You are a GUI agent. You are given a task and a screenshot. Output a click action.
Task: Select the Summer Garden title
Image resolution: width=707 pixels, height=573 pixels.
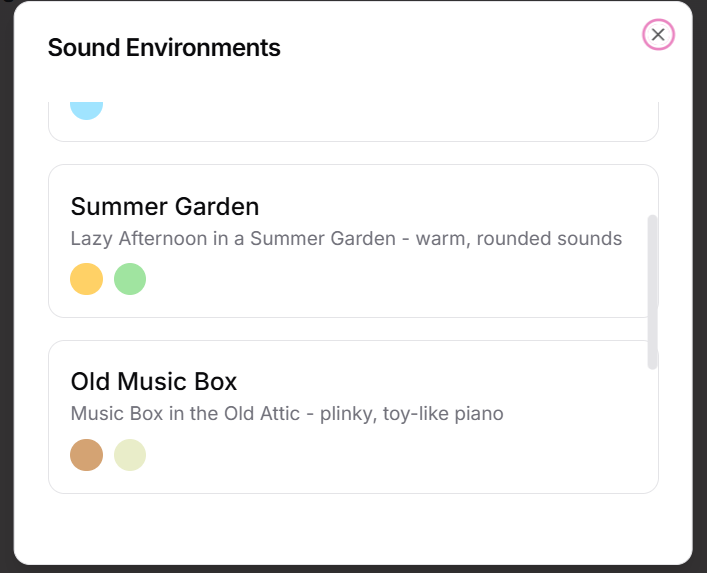[x=165, y=207]
